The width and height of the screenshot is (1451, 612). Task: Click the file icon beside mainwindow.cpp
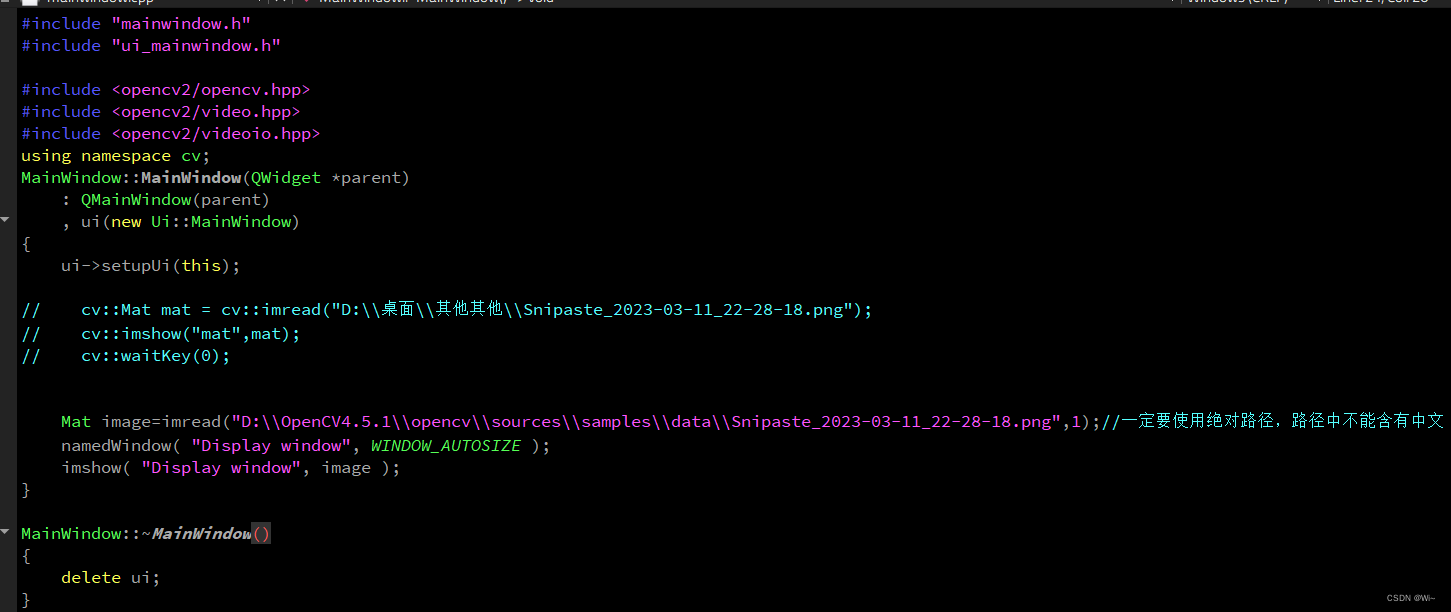click(29, 3)
